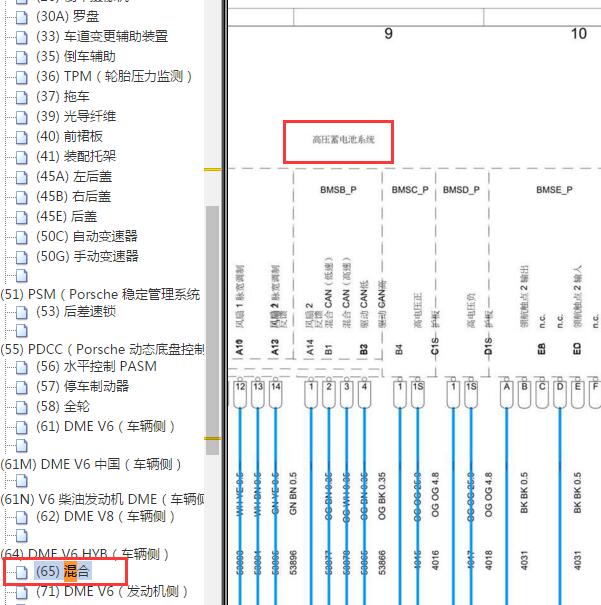601x605 pixels.
Task: Select (50C) 自动变速器 item
Action: click(x=87, y=237)
